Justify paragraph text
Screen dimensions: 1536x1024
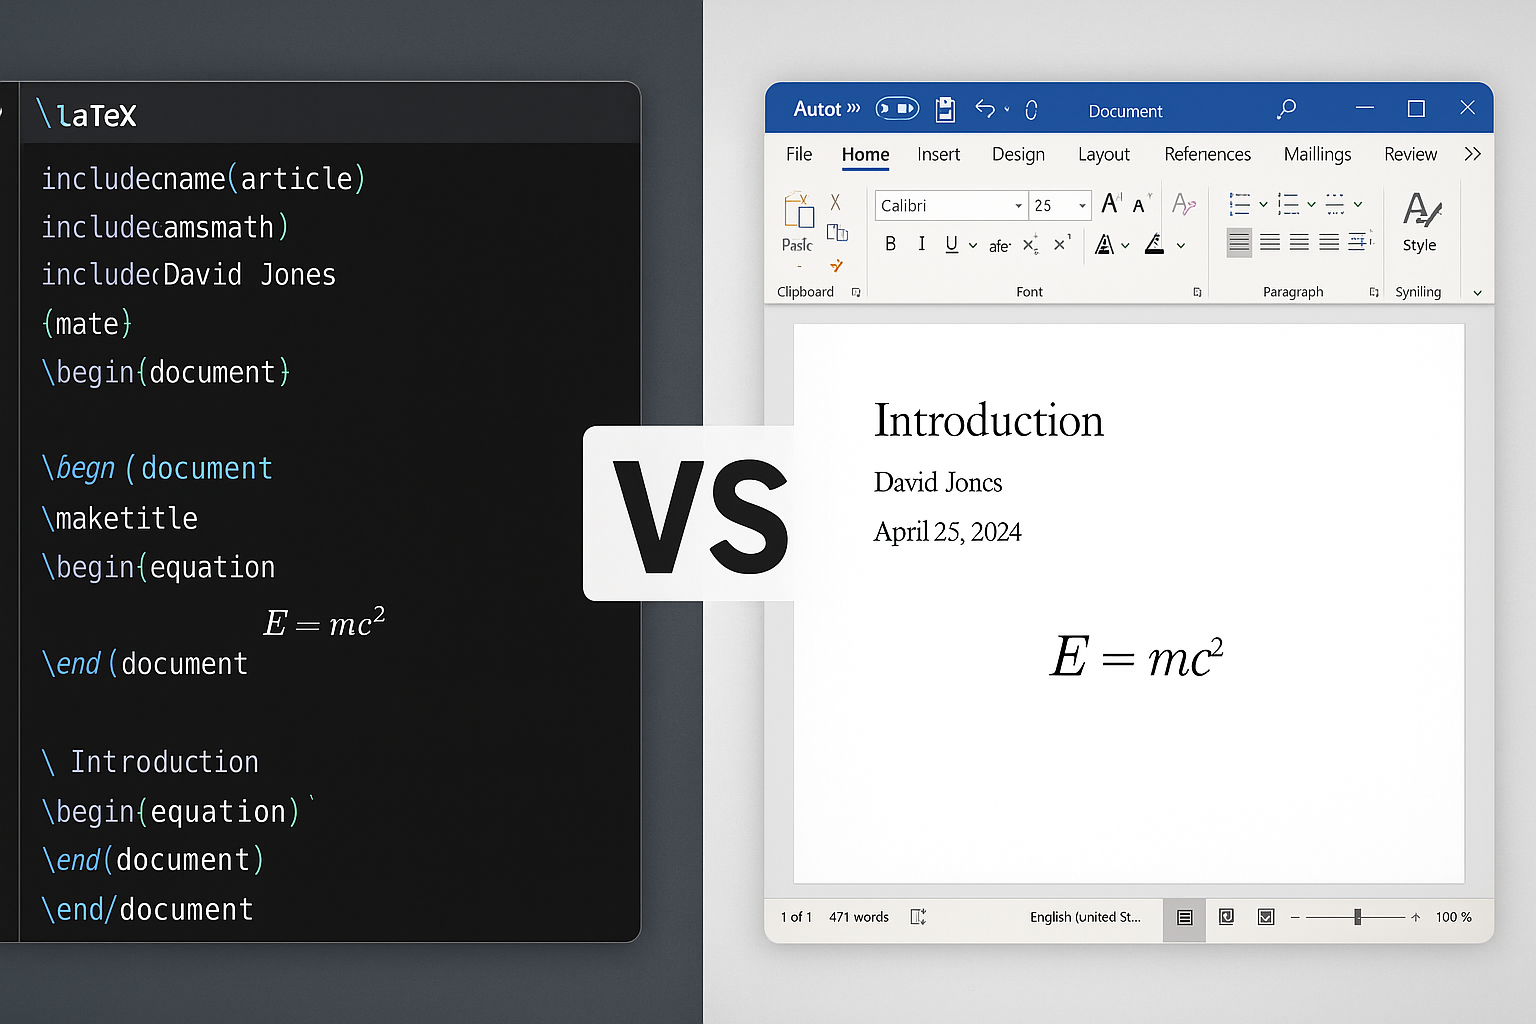pos(1329,242)
